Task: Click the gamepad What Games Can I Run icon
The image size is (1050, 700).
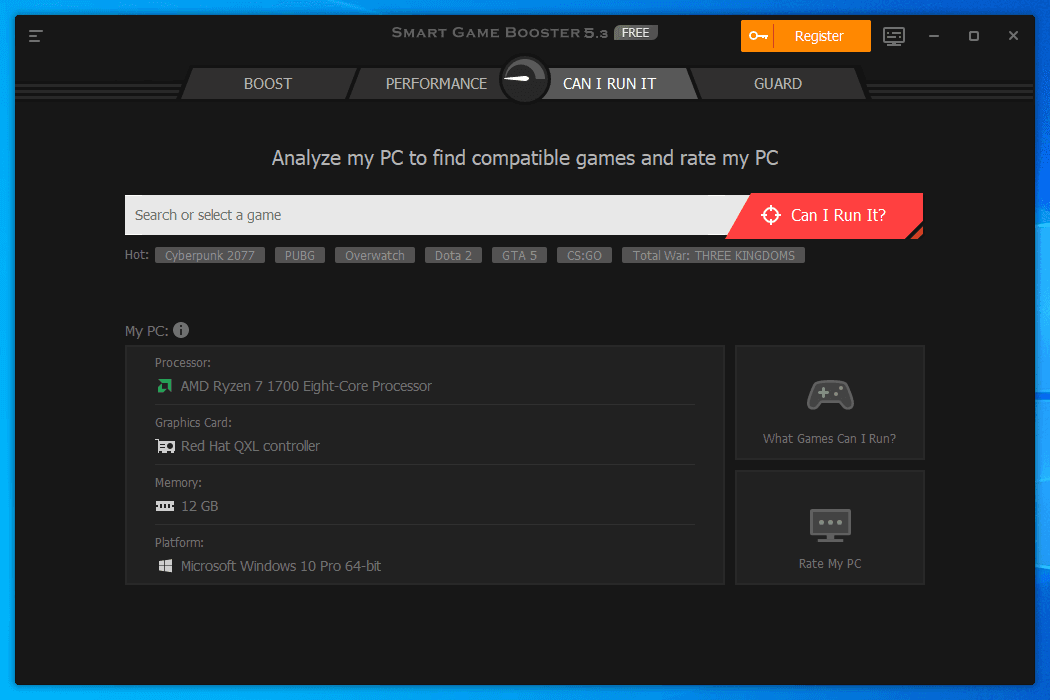Action: pos(829,395)
